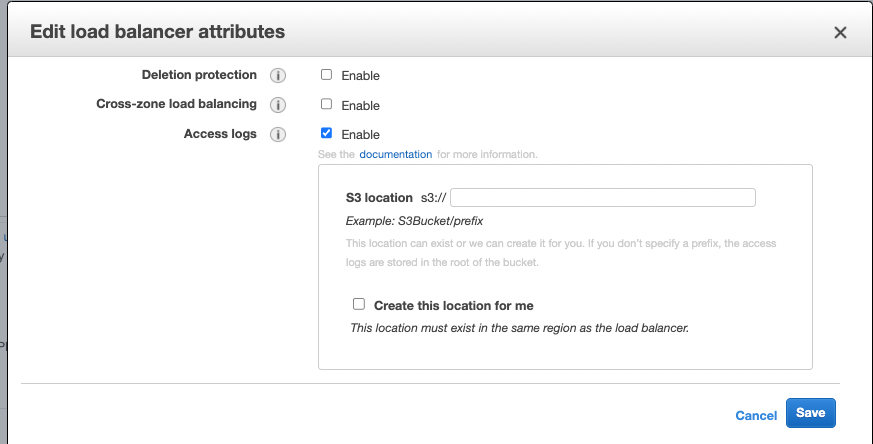Screen dimensions: 873x444
Task: Click the Enable label beside Access logs
Action: click(360, 134)
